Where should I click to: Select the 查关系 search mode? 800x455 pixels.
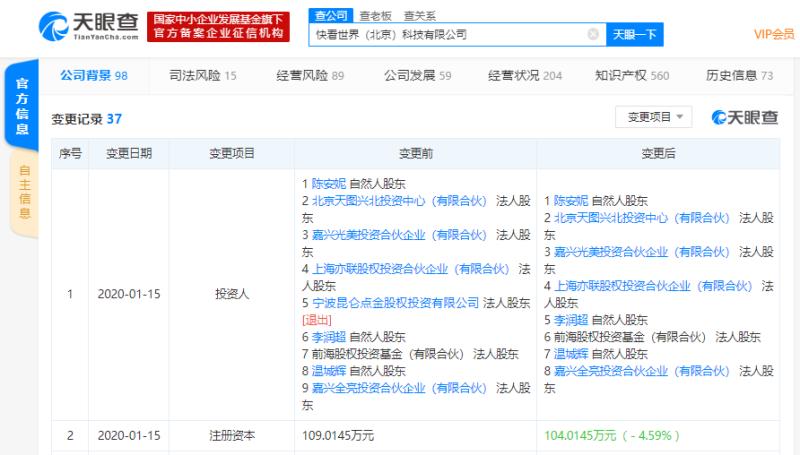pyautogui.click(x=419, y=16)
